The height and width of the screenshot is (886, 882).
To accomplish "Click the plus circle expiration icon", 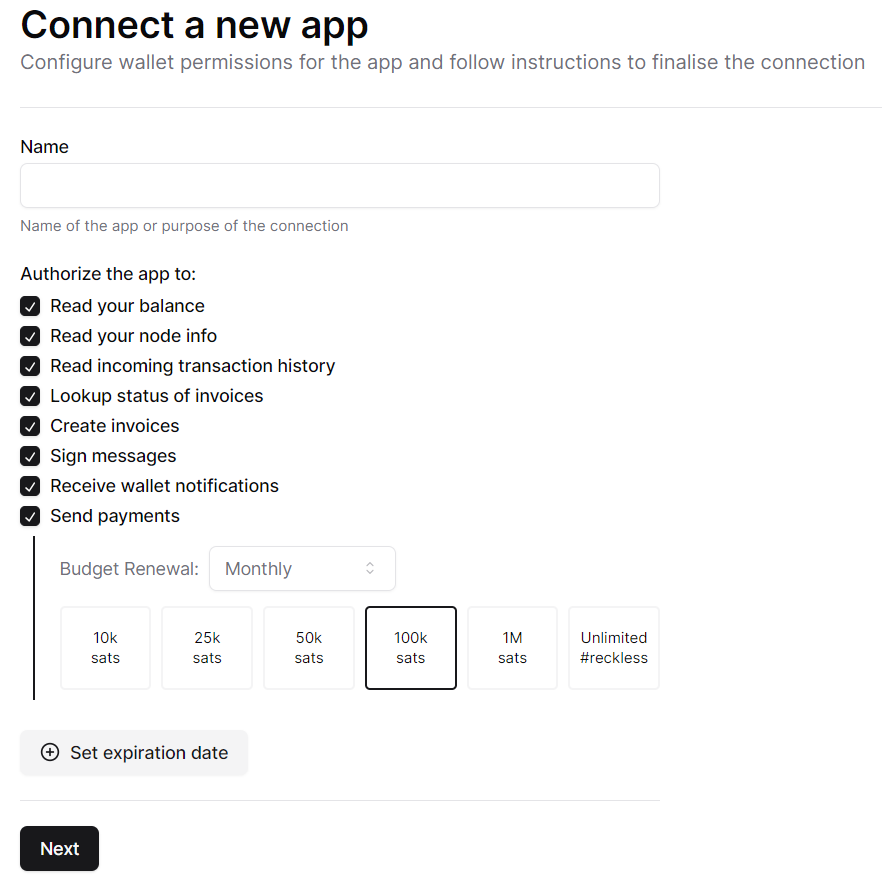I will (x=50, y=753).
